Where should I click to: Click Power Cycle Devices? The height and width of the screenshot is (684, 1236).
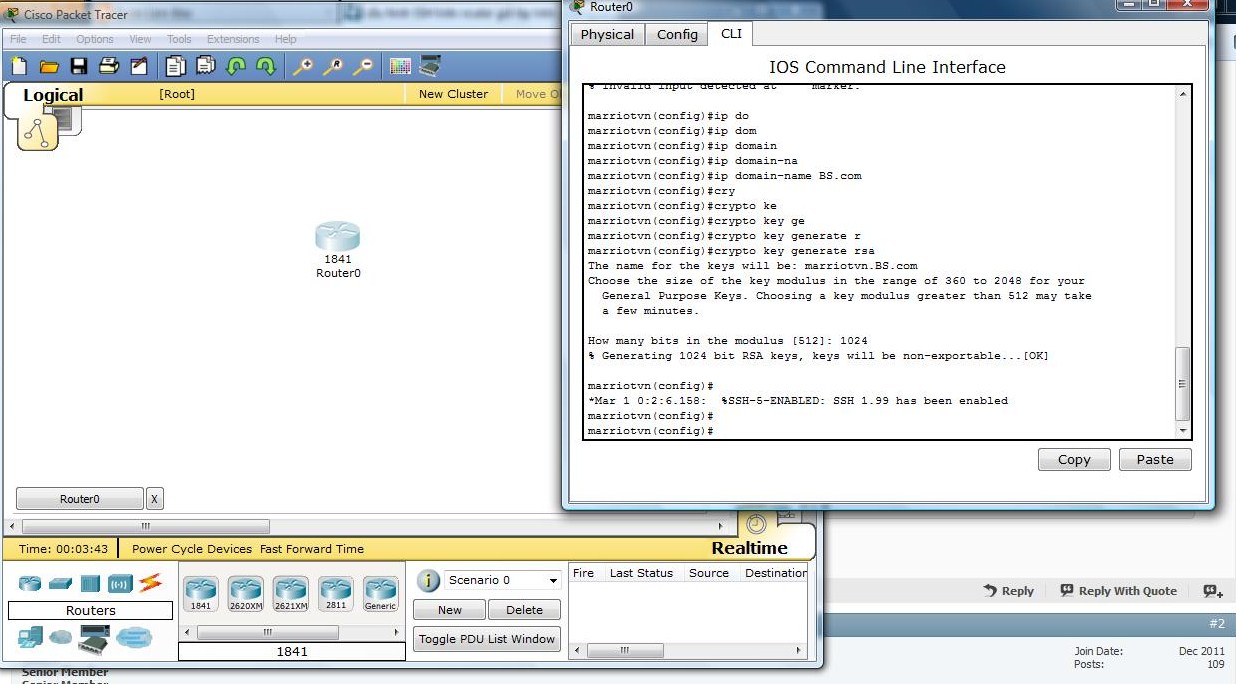193,549
